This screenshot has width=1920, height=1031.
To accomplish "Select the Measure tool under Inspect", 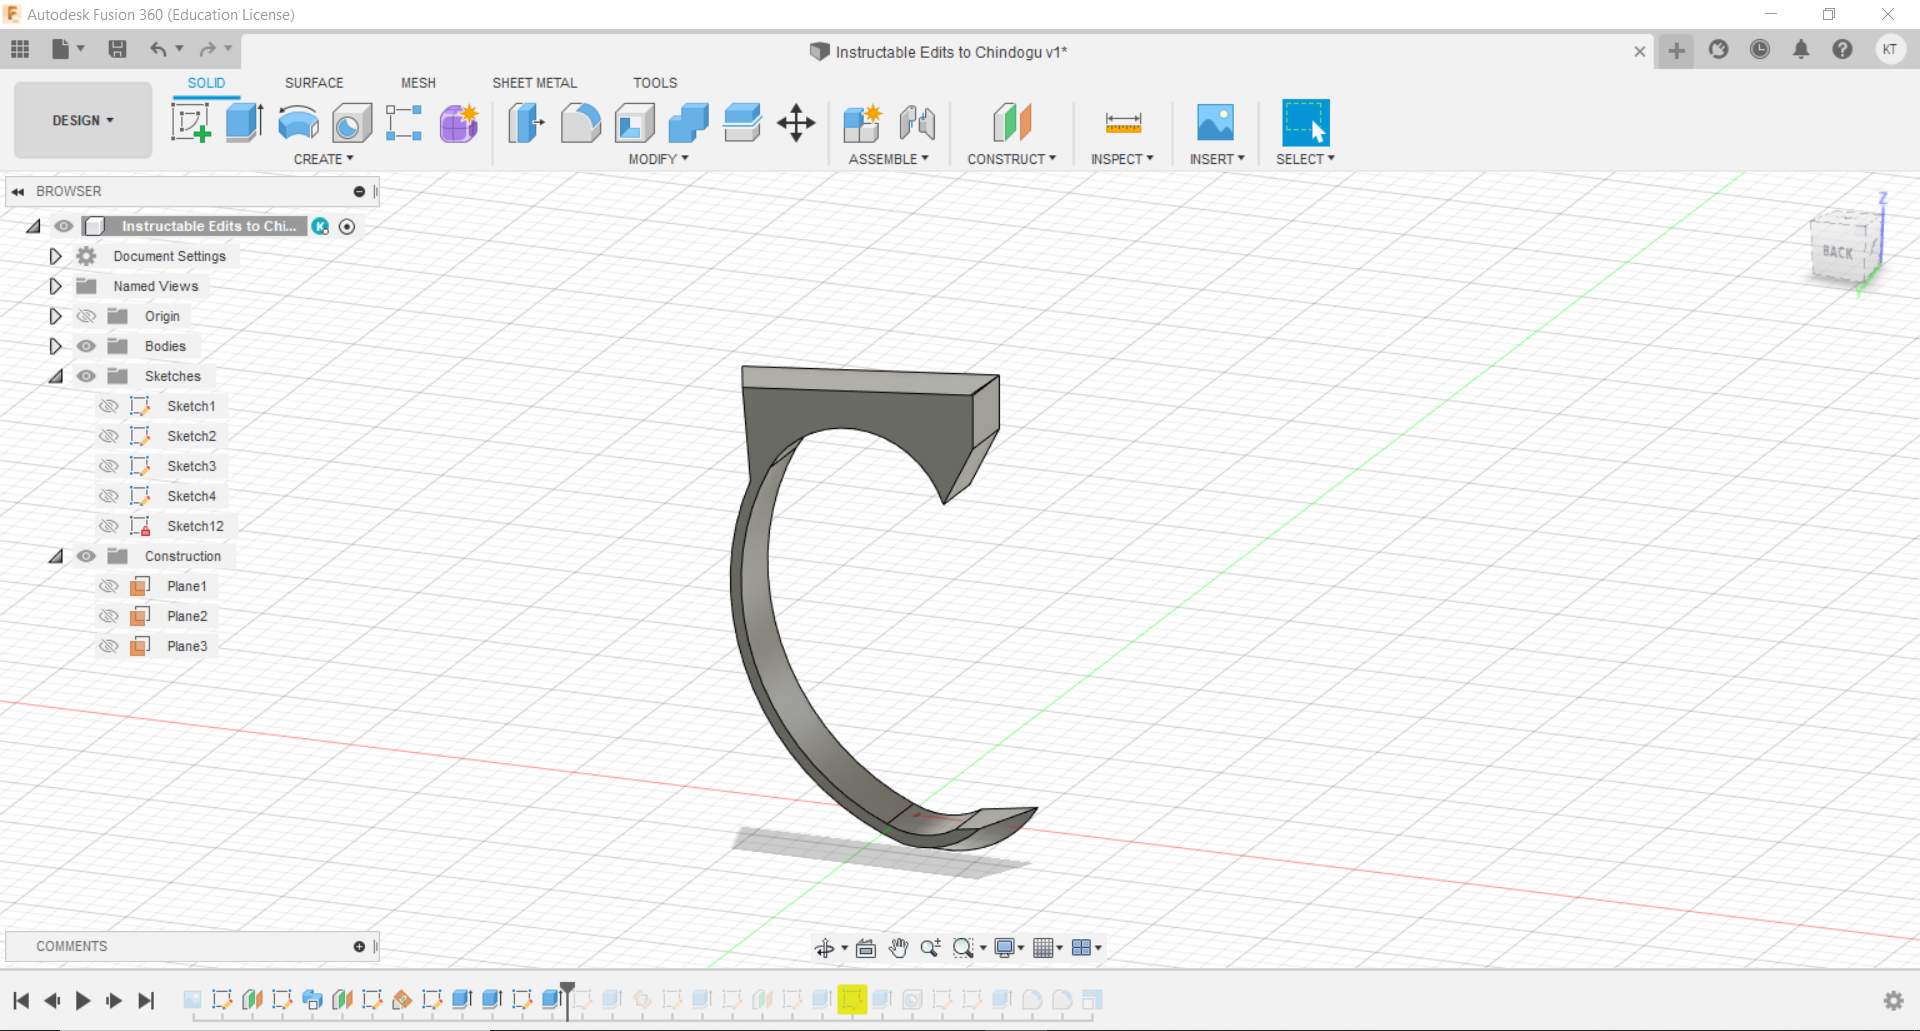I will pos(1123,123).
